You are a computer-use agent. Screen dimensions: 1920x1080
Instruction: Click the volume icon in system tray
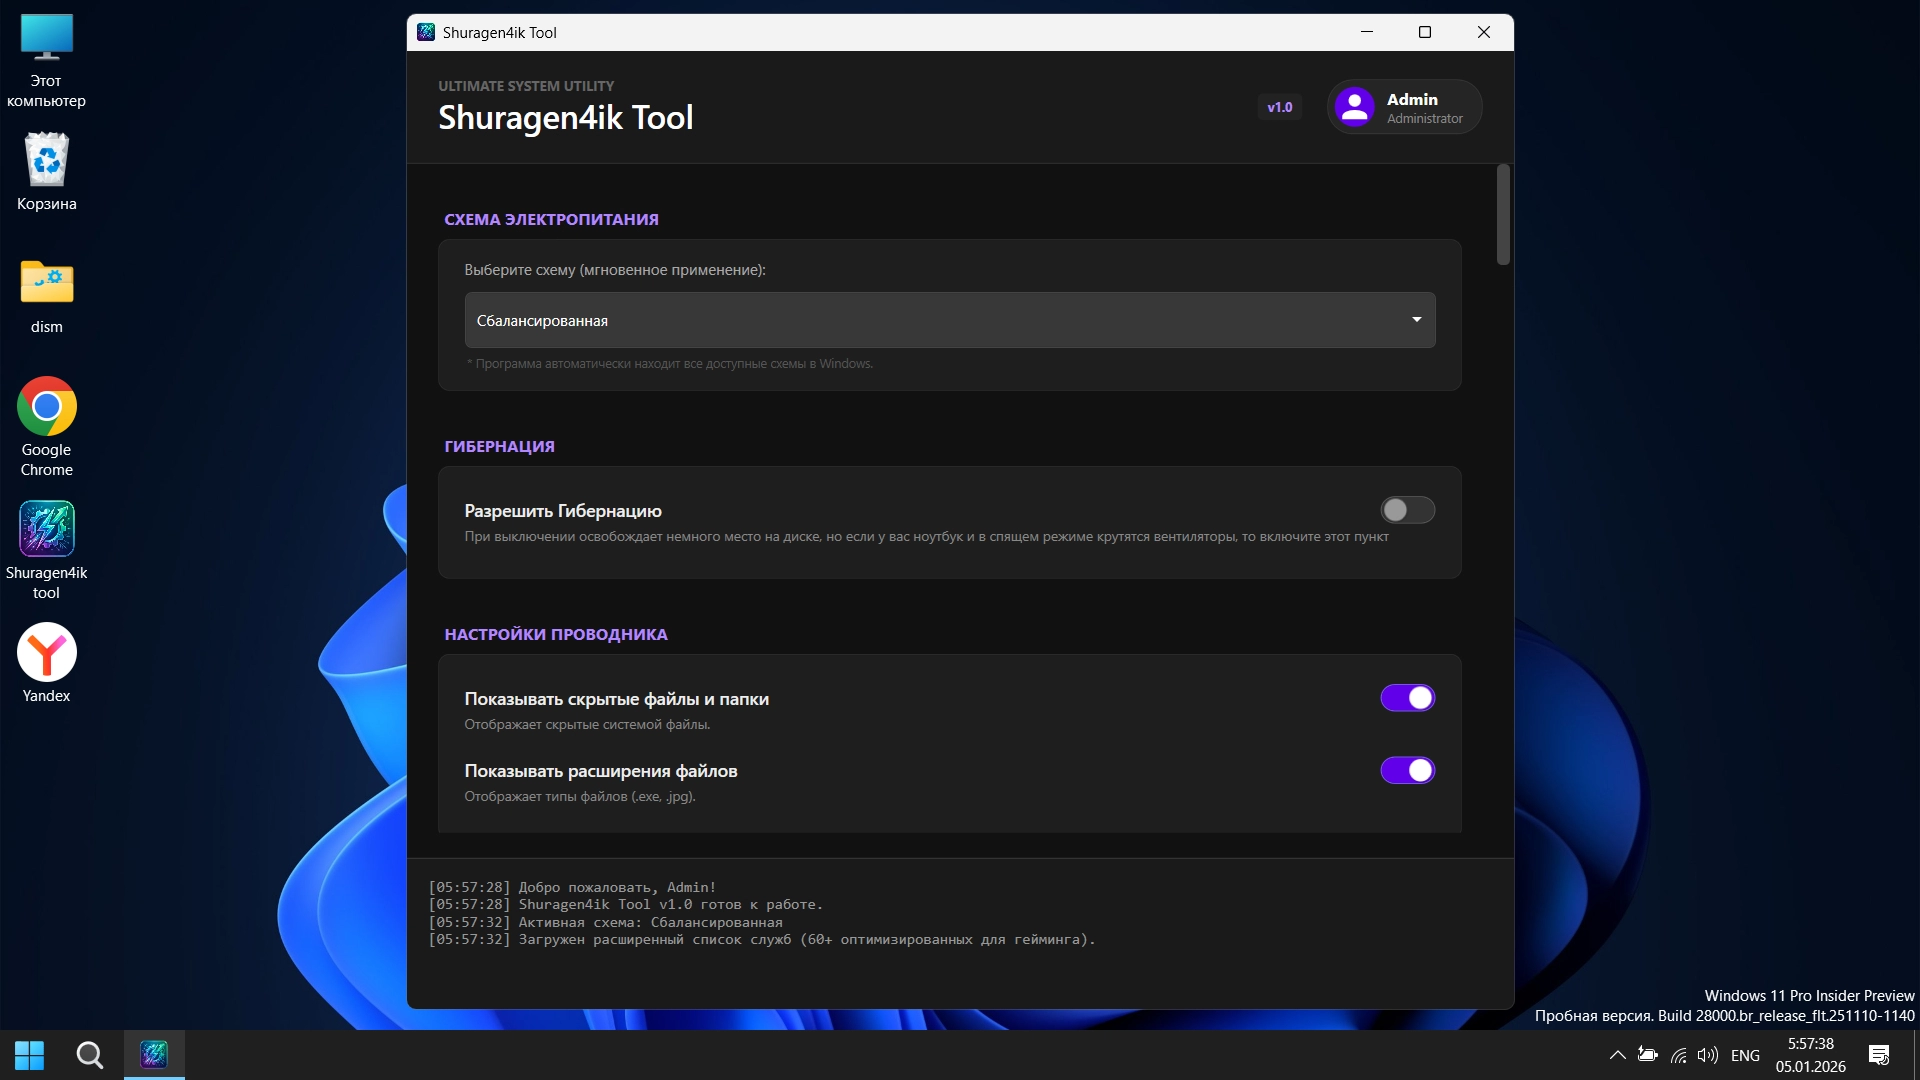pos(1707,1055)
